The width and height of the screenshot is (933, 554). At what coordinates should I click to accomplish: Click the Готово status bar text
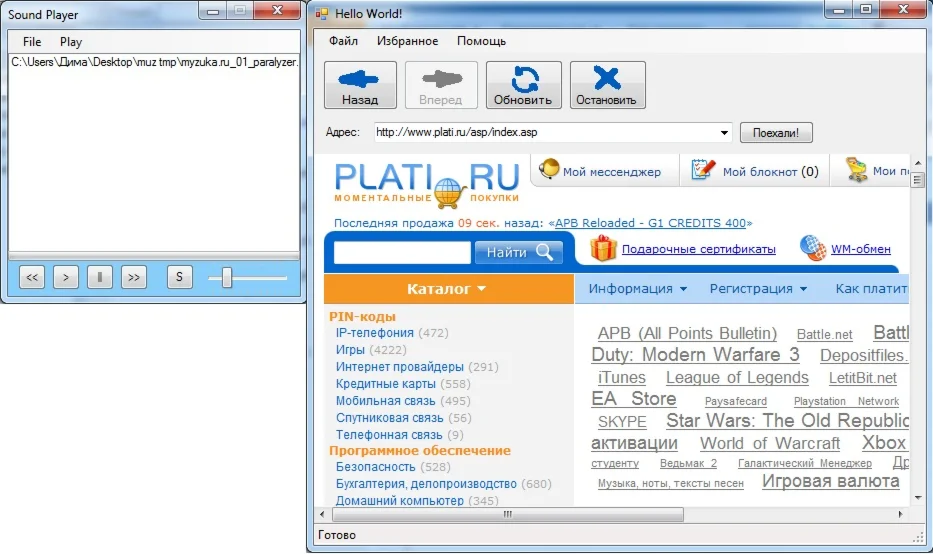coord(337,535)
